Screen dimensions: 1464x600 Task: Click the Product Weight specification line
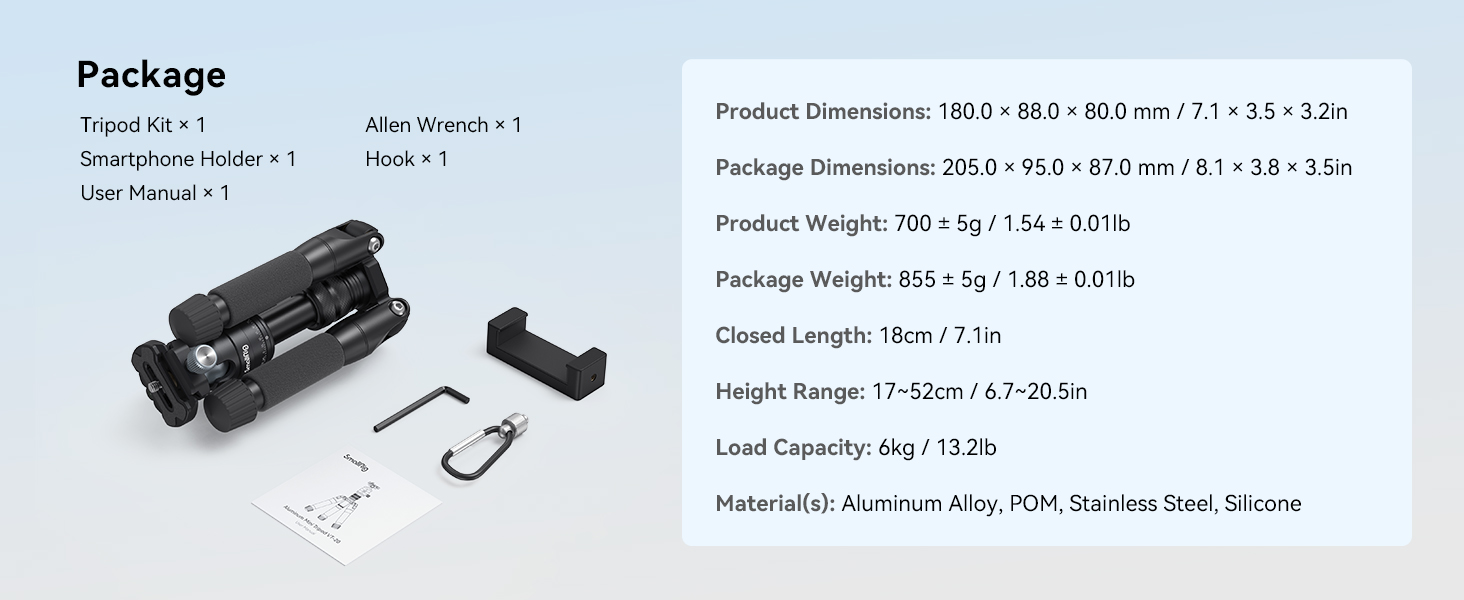click(x=922, y=223)
